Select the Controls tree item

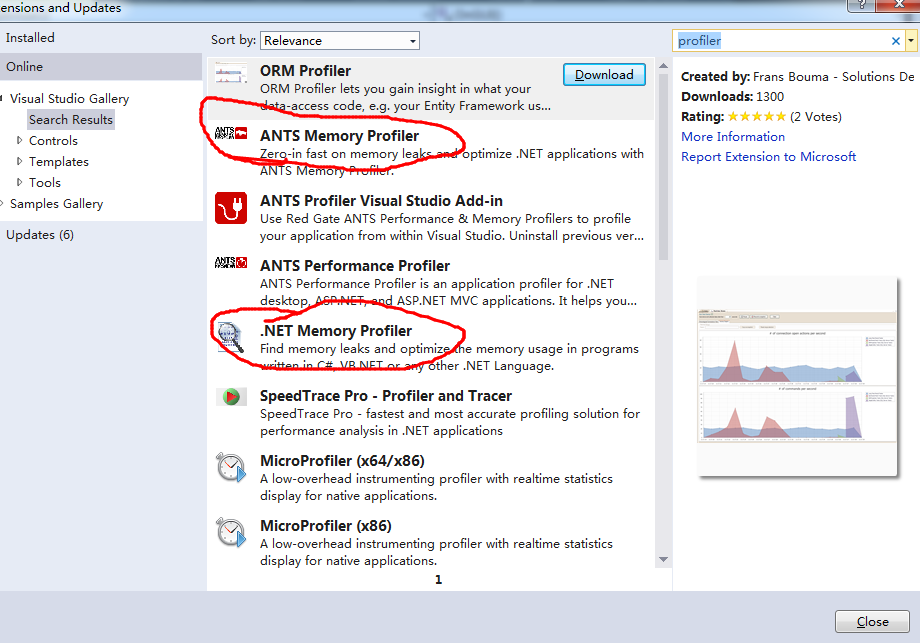click(53, 141)
